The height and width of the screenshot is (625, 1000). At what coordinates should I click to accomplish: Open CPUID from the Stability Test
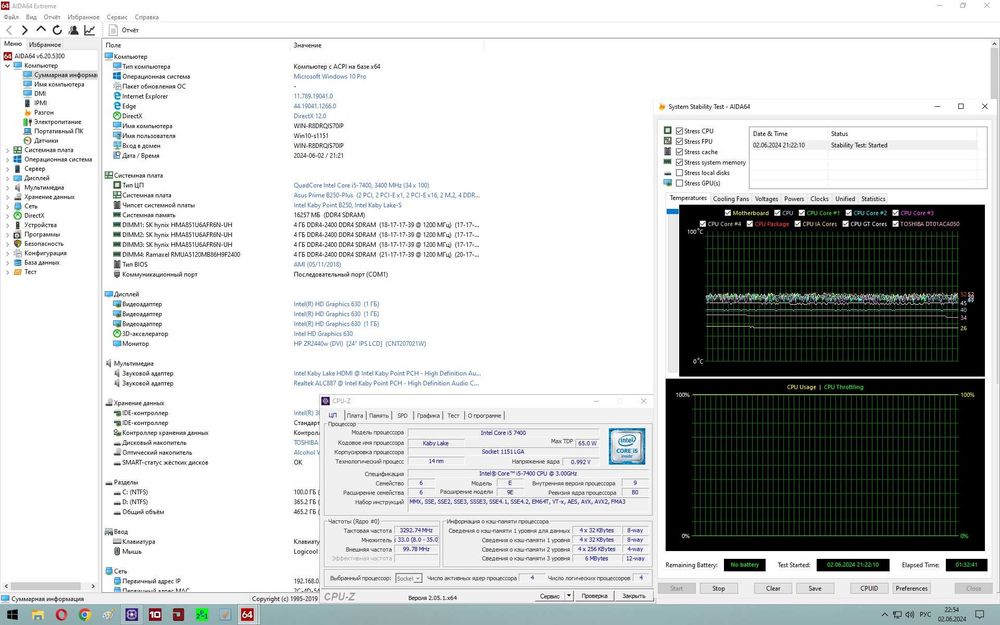point(869,588)
